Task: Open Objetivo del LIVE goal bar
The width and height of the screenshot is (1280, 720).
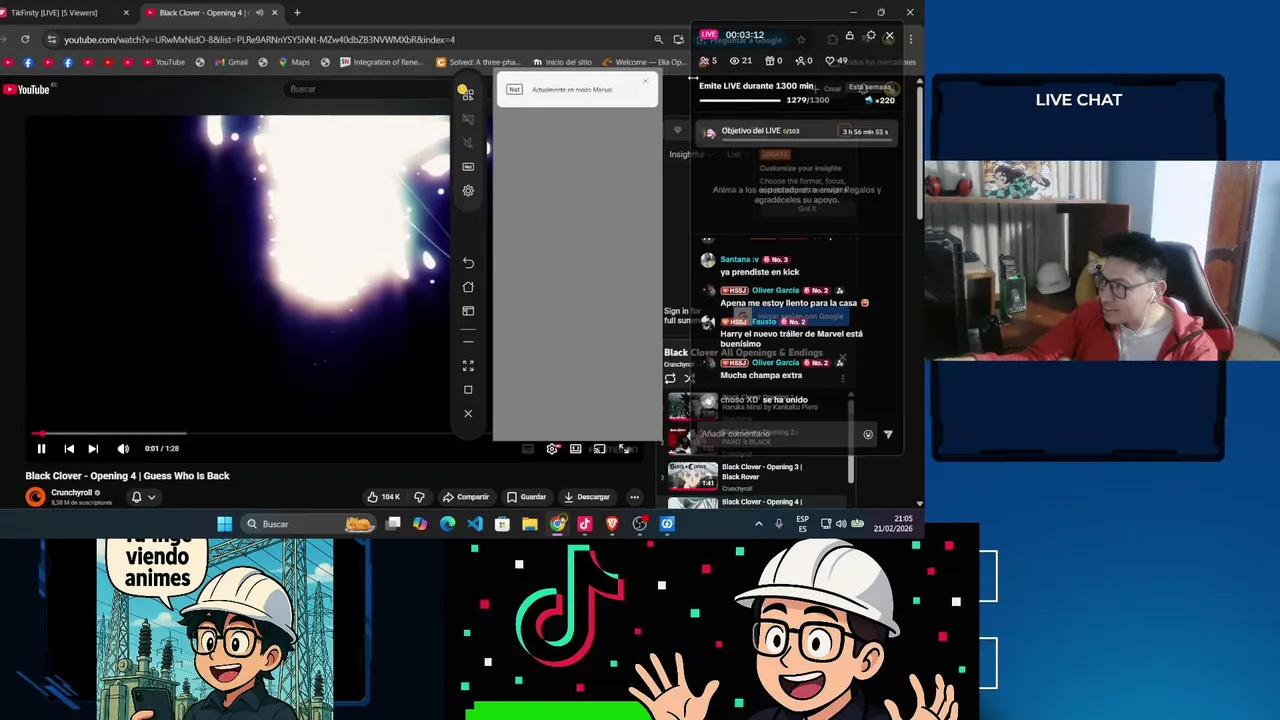Action: coord(797,131)
